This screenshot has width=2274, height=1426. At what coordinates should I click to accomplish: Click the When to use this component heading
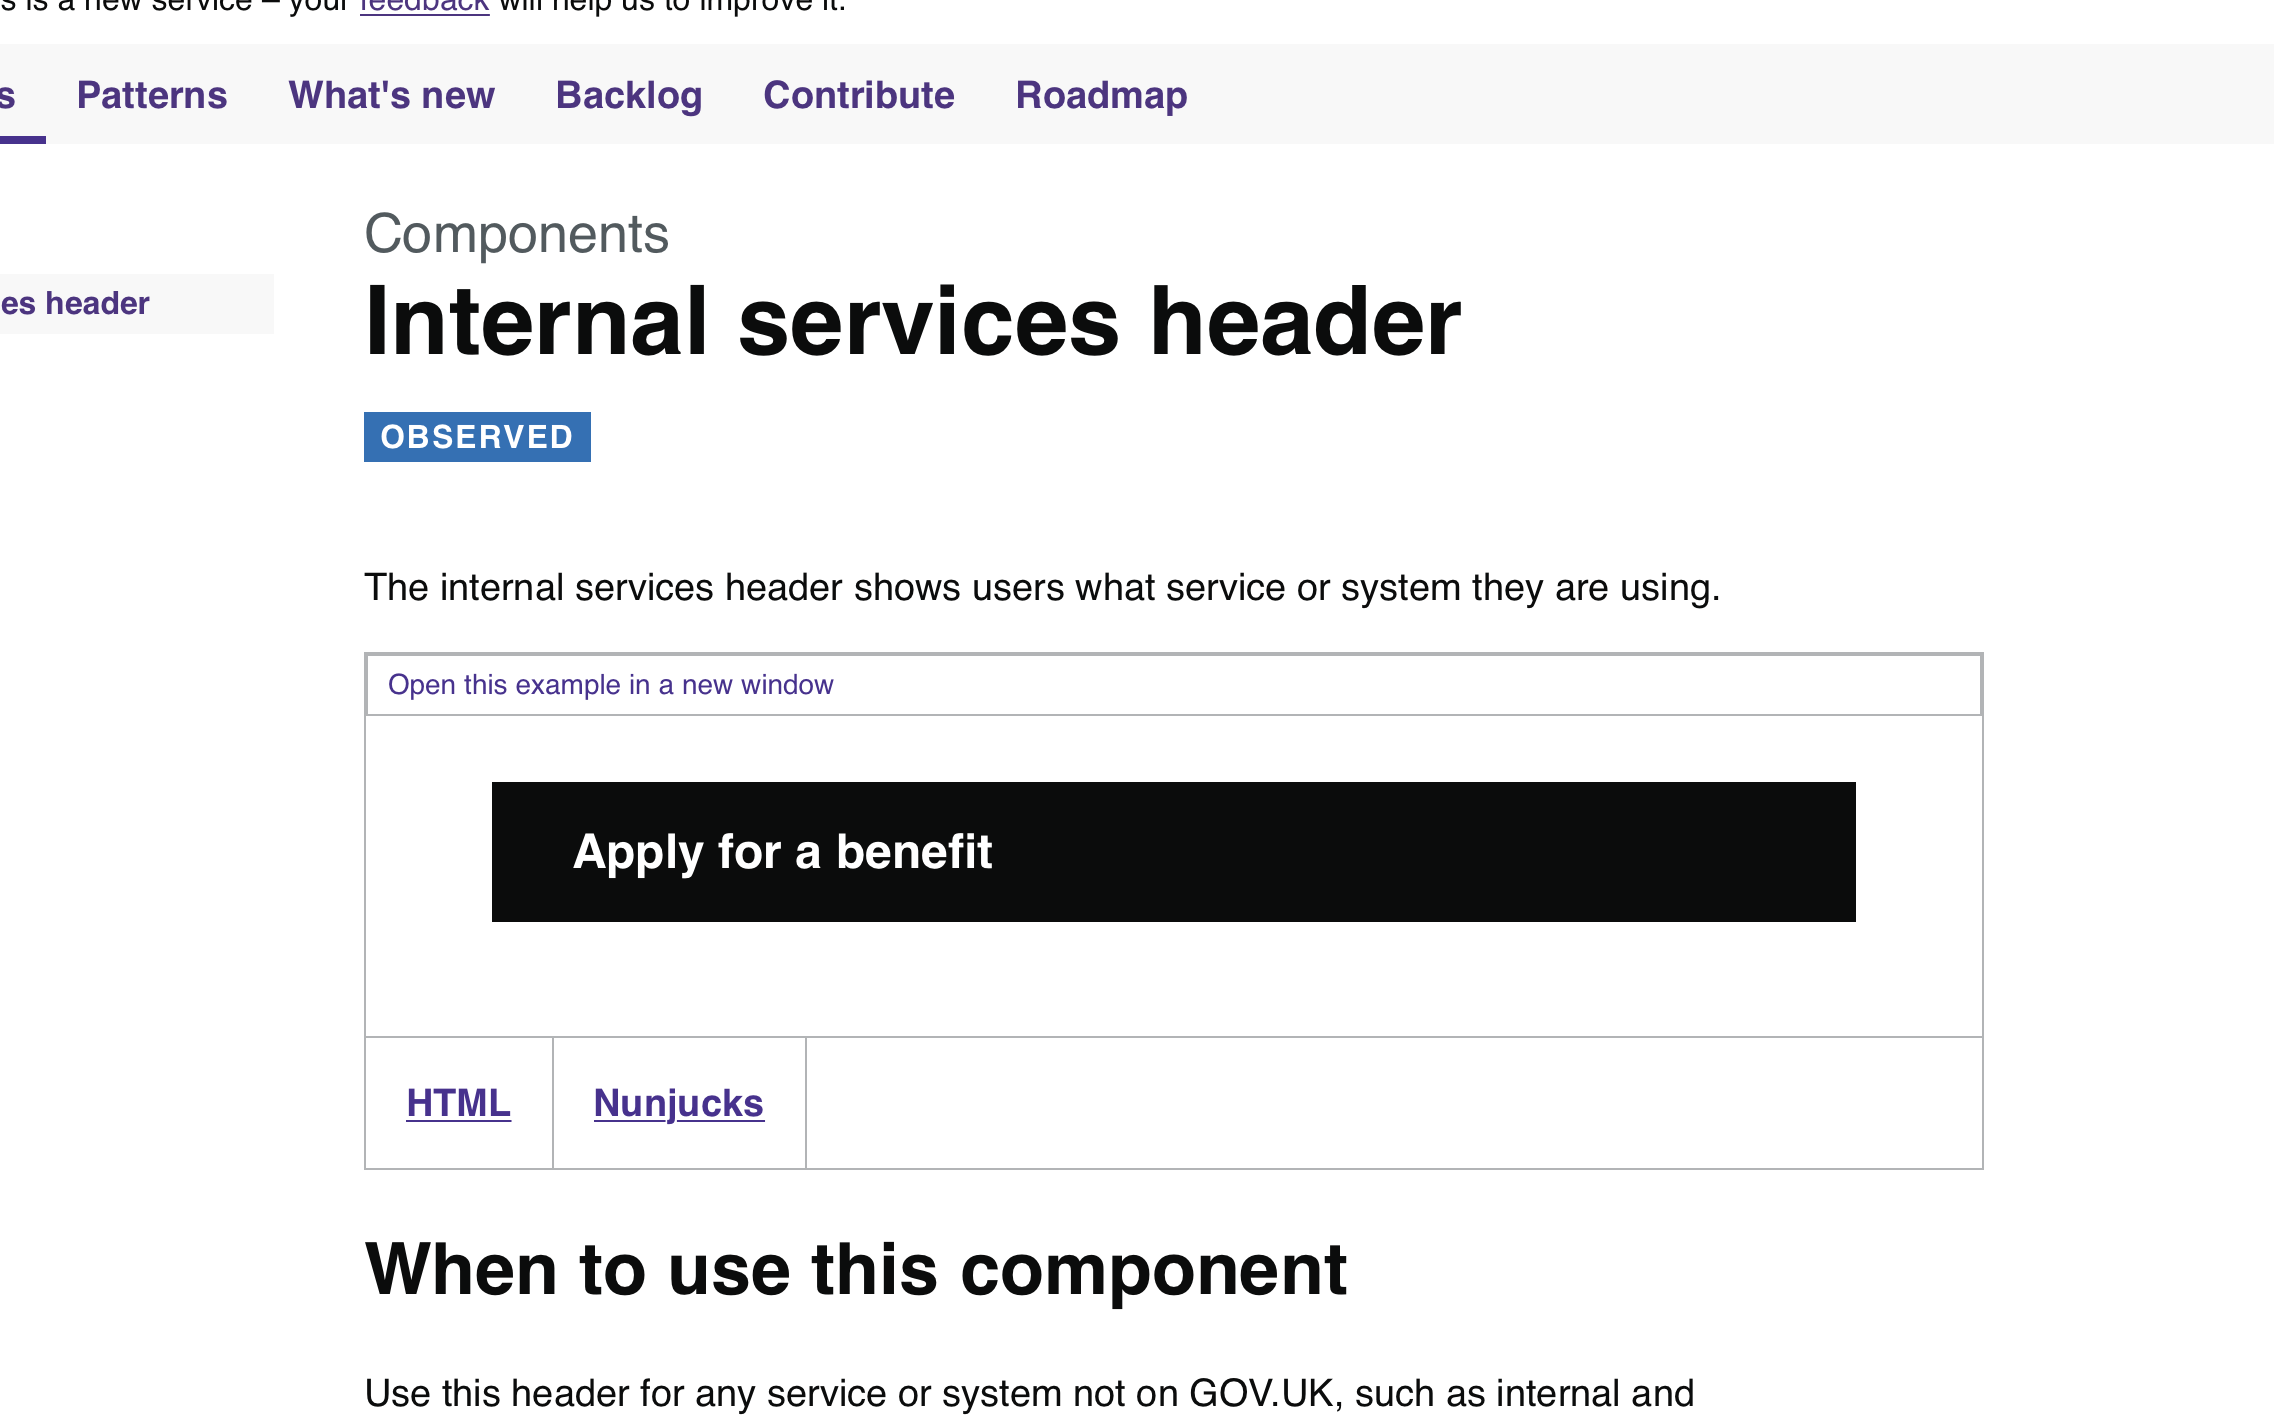tap(857, 1268)
